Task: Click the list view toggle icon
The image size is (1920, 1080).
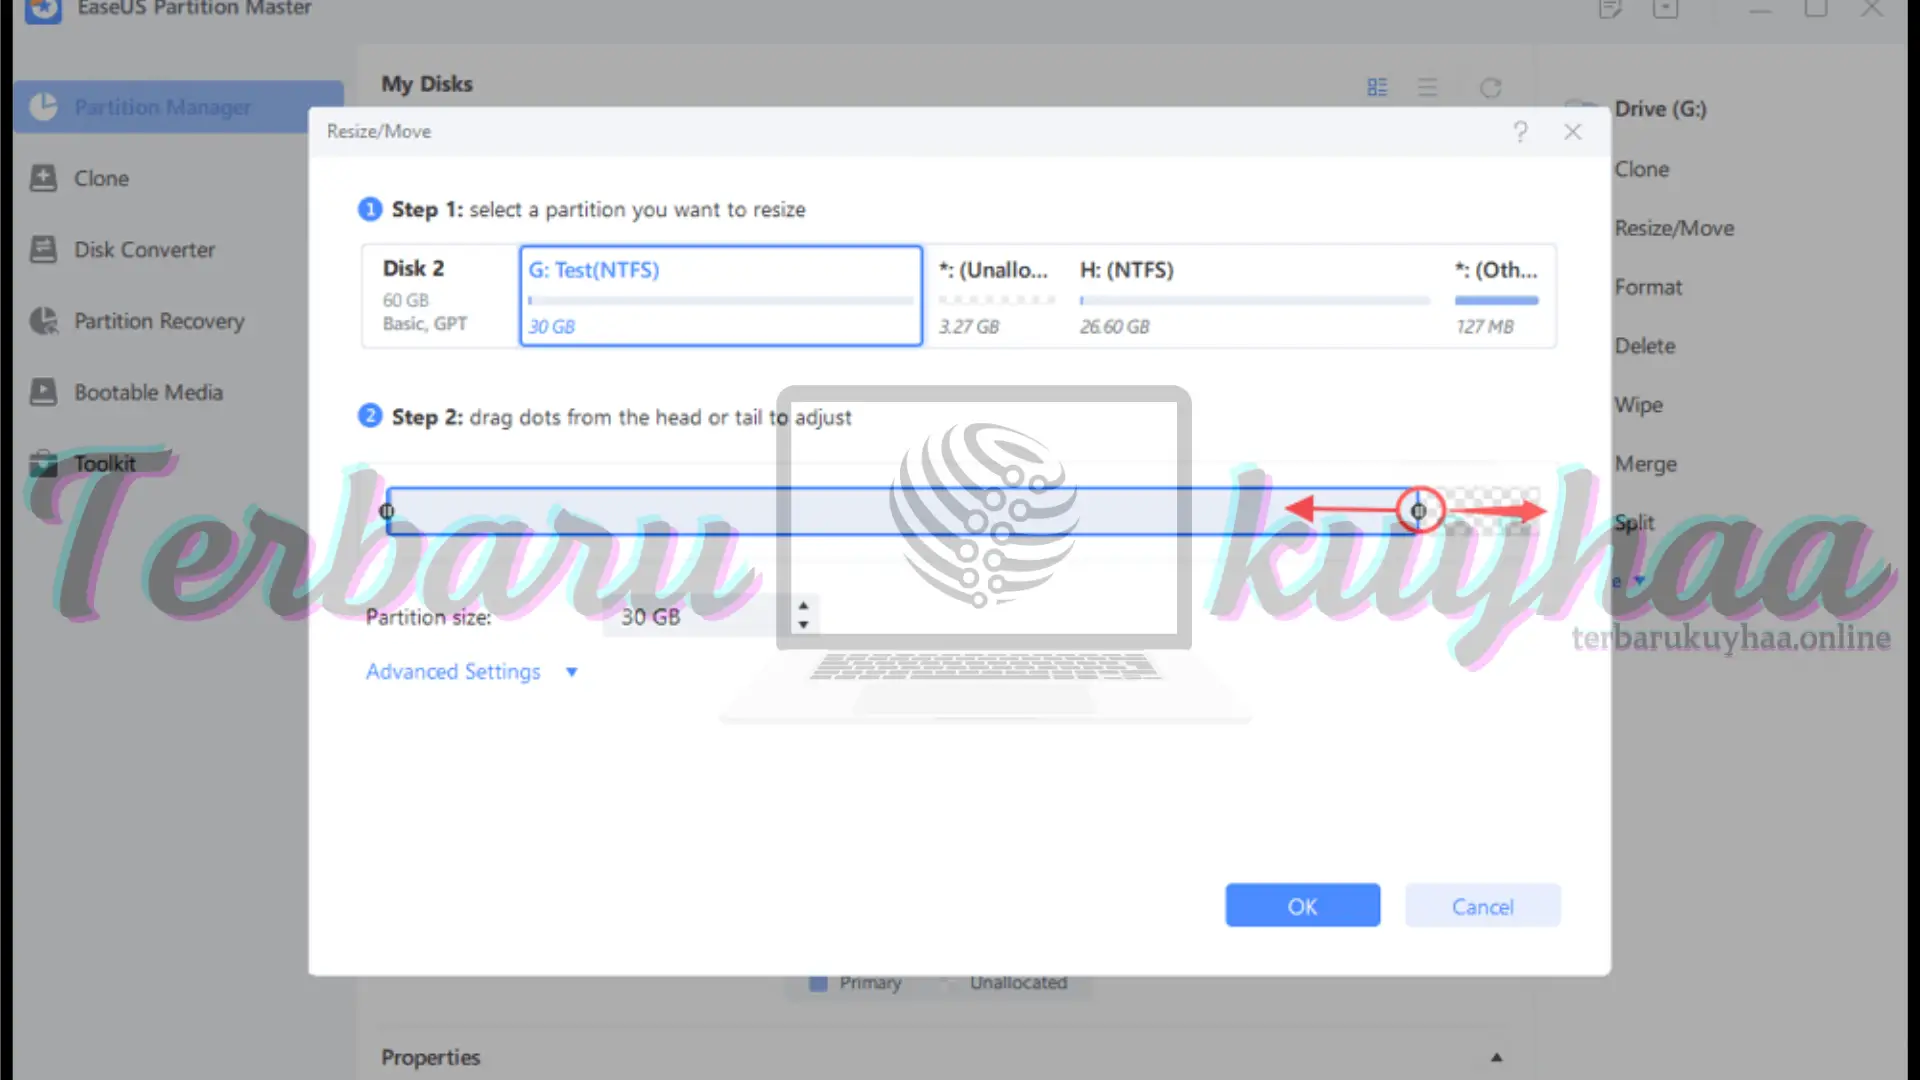Action: (x=1428, y=87)
